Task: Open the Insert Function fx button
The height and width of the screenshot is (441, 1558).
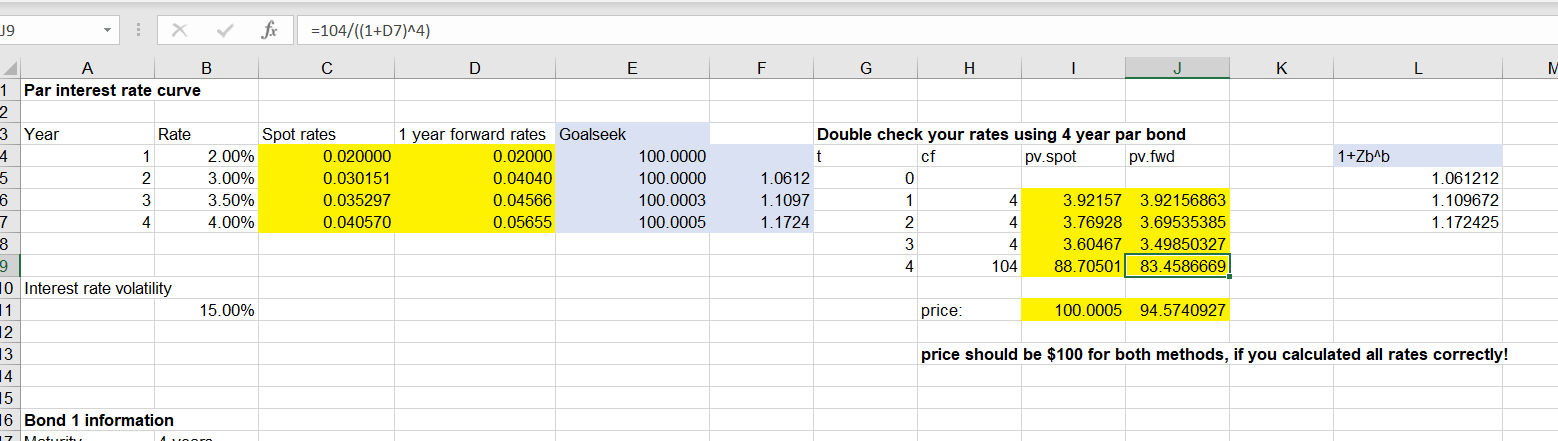Action: tap(267, 30)
